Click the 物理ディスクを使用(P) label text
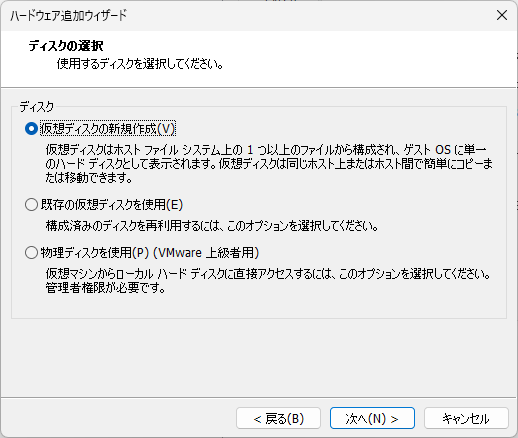This screenshot has width=518, height=438. [95, 252]
